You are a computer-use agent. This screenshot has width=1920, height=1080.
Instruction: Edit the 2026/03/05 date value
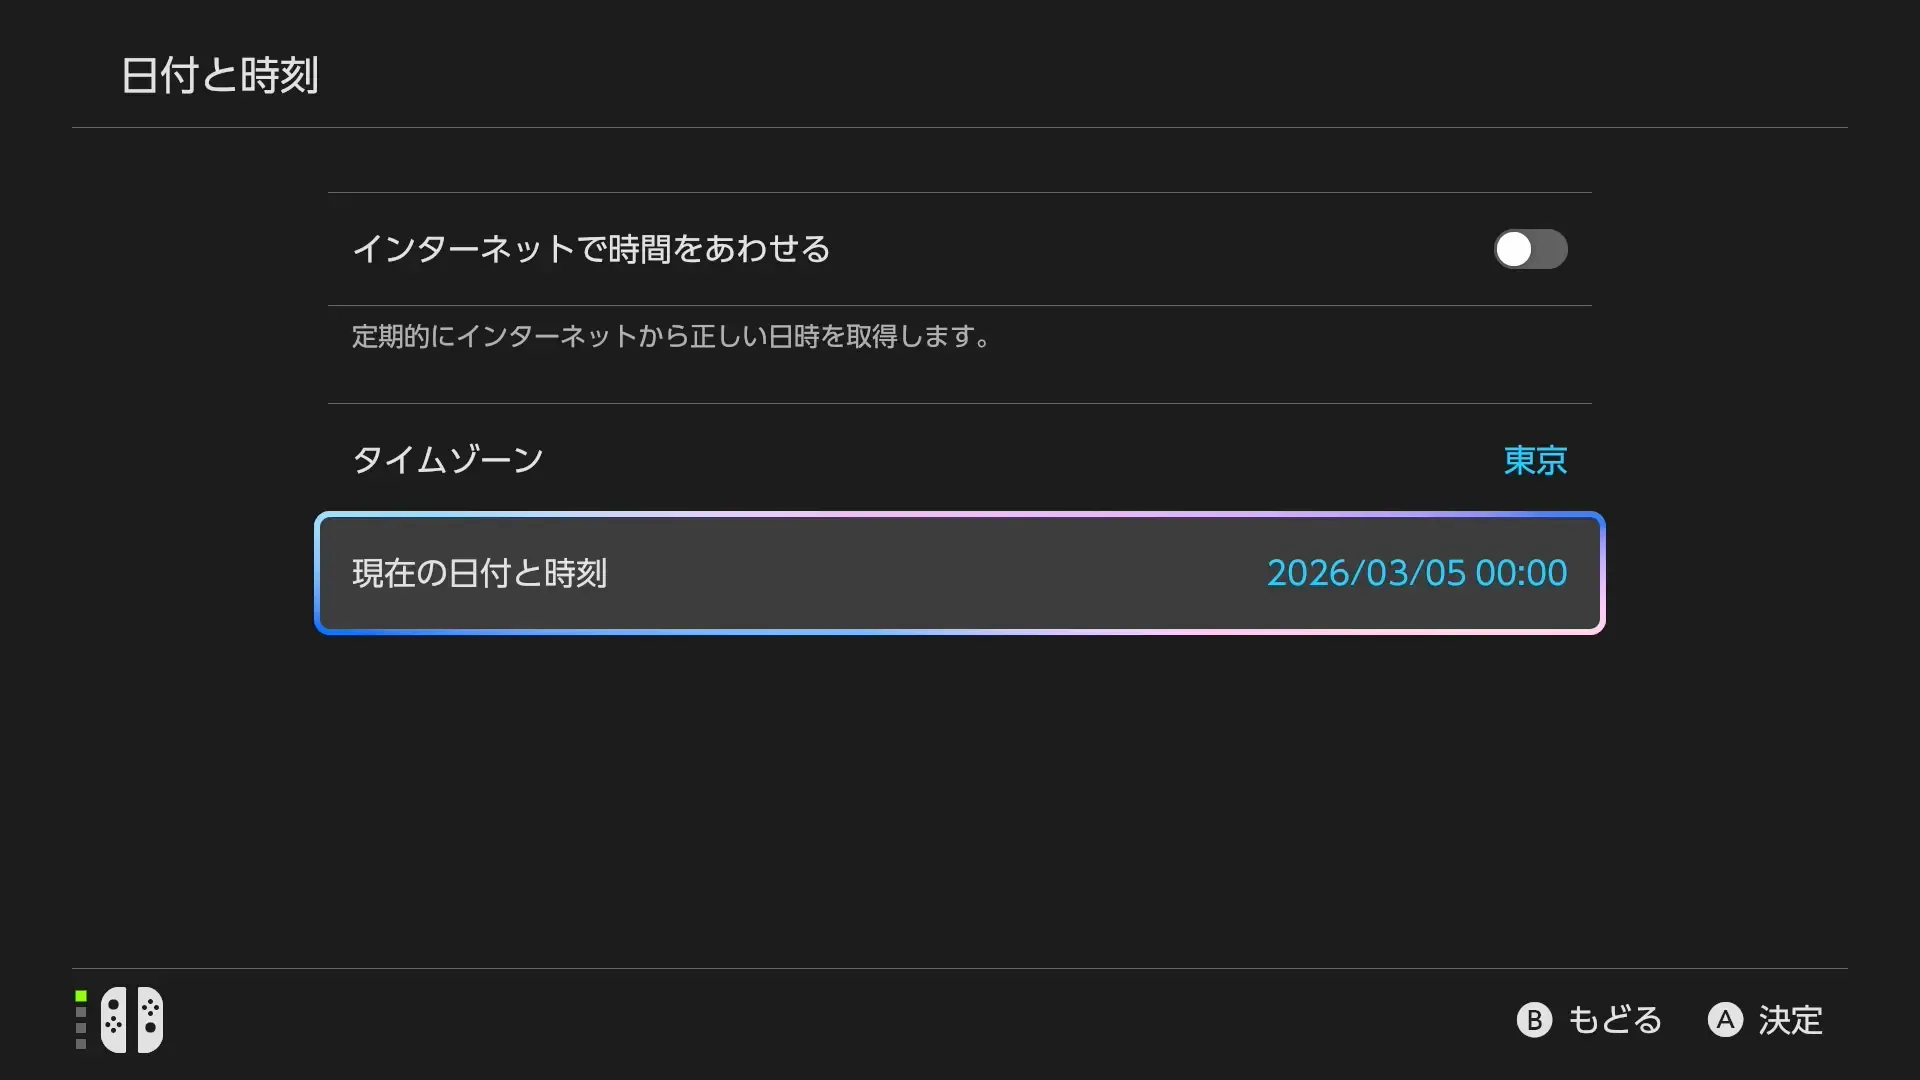click(x=1366, y=573)
